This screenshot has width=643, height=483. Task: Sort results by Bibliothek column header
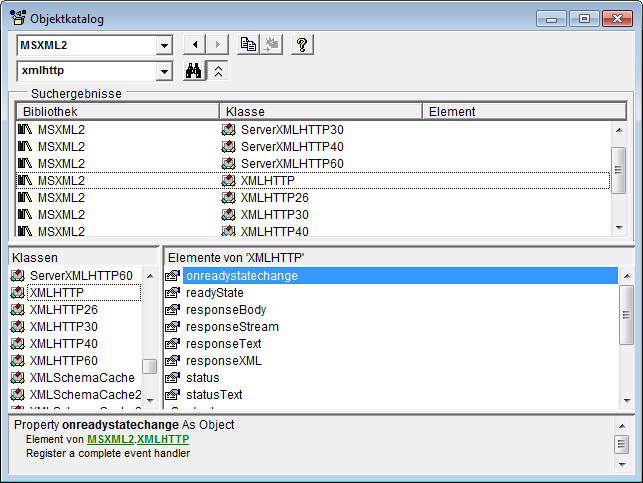tap(117, 111)
